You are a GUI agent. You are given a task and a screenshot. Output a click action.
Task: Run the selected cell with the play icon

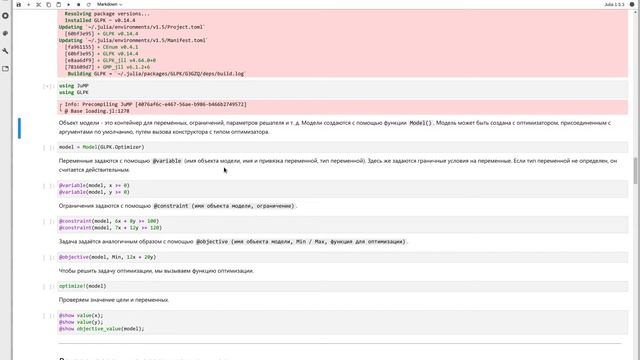pos(69,4)
